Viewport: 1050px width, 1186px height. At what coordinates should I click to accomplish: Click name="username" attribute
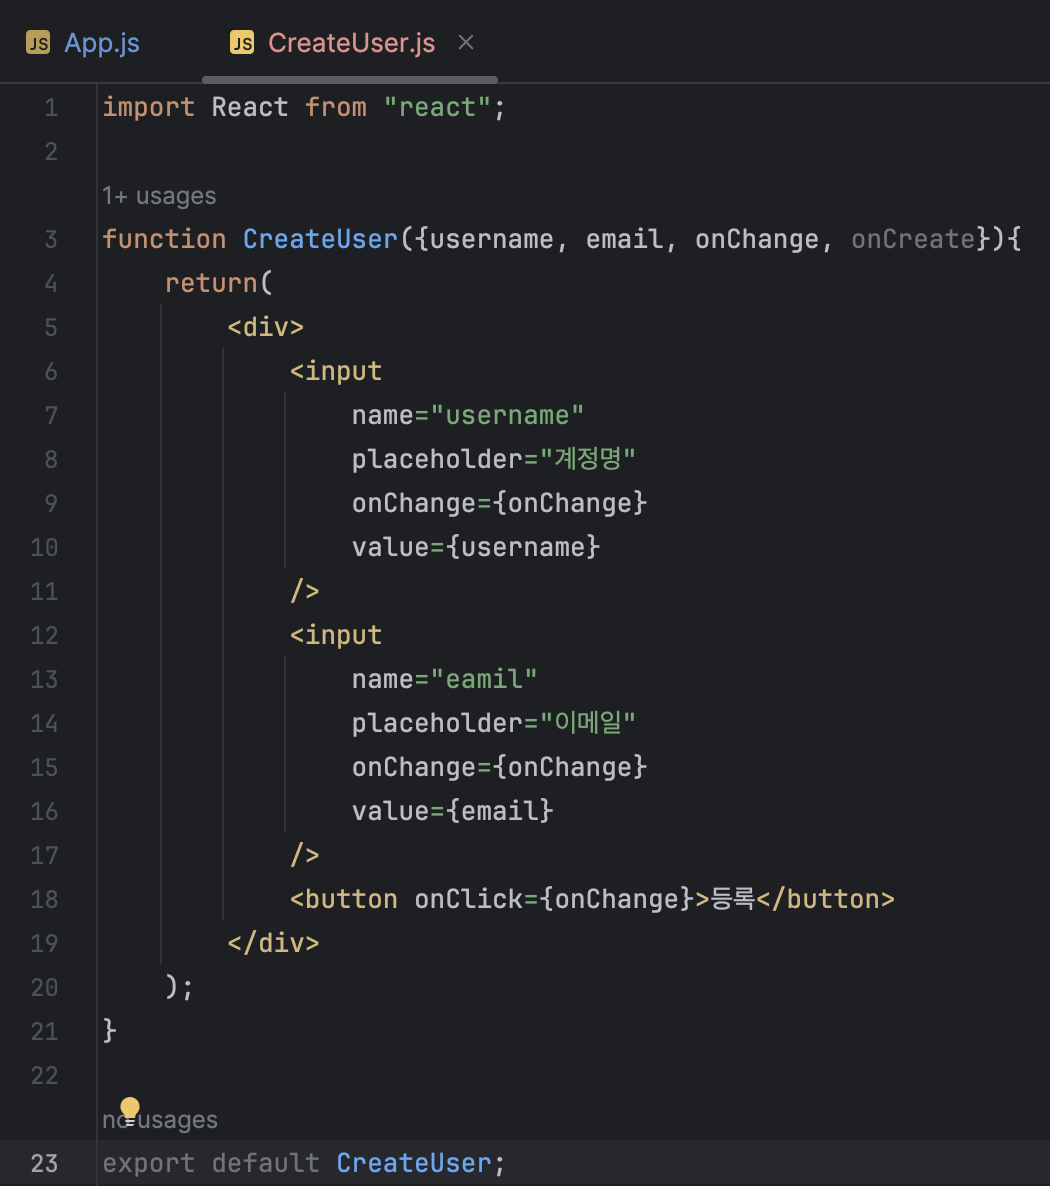(x=468, y=415)
